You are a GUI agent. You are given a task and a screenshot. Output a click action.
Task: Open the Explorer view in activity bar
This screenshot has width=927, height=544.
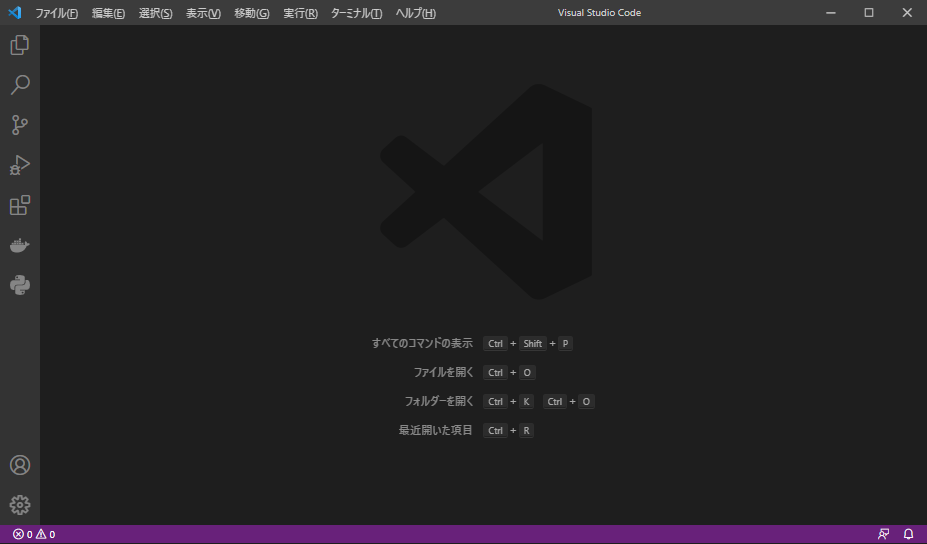coord(20,45)
